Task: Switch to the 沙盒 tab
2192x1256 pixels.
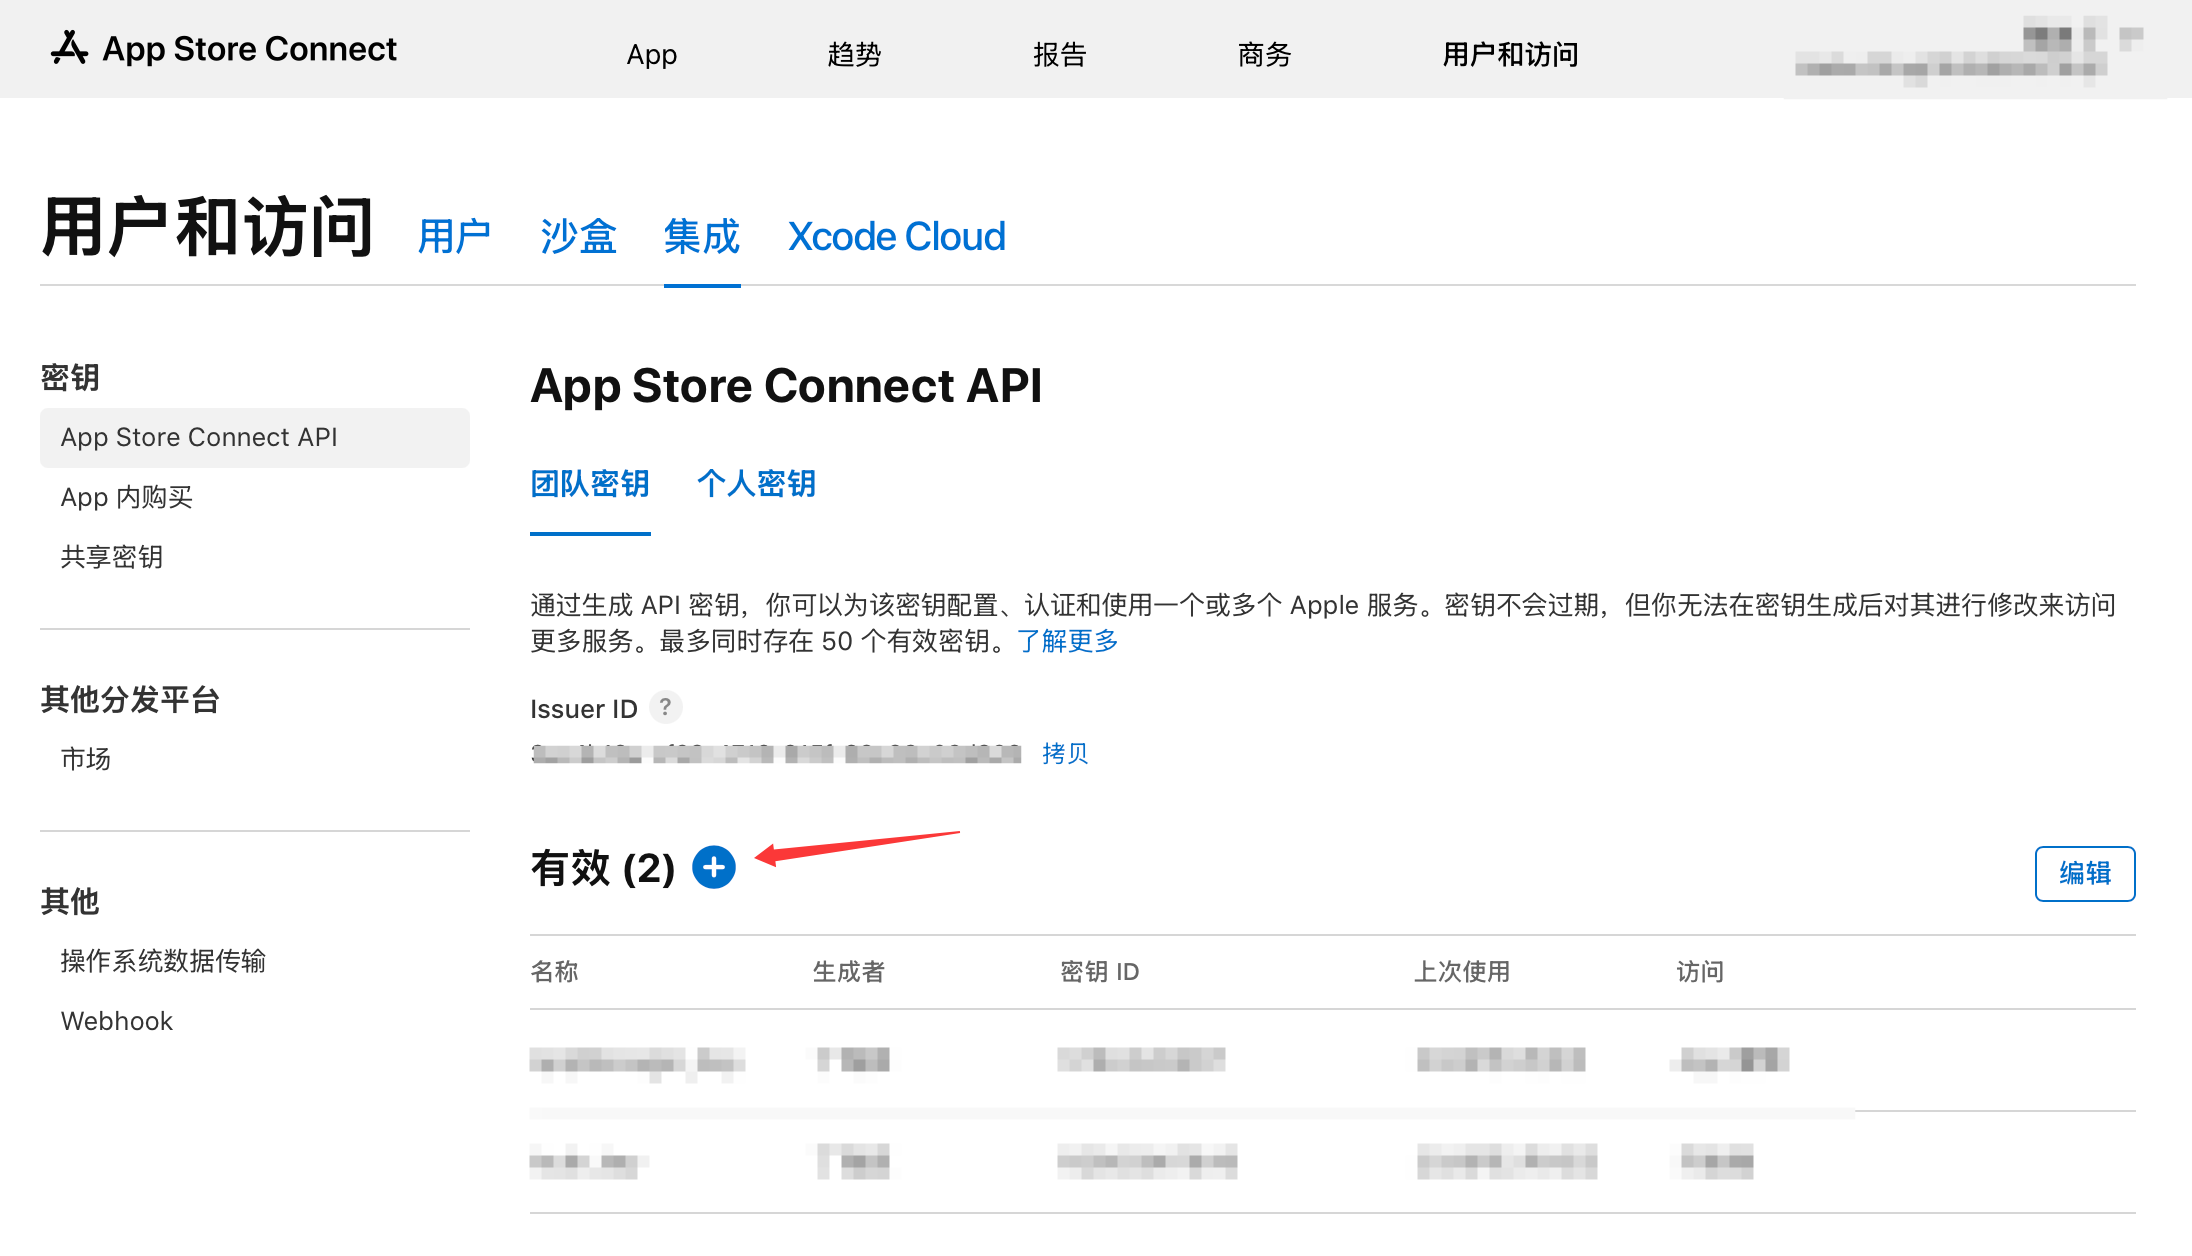Action: [x=578, y=237]
